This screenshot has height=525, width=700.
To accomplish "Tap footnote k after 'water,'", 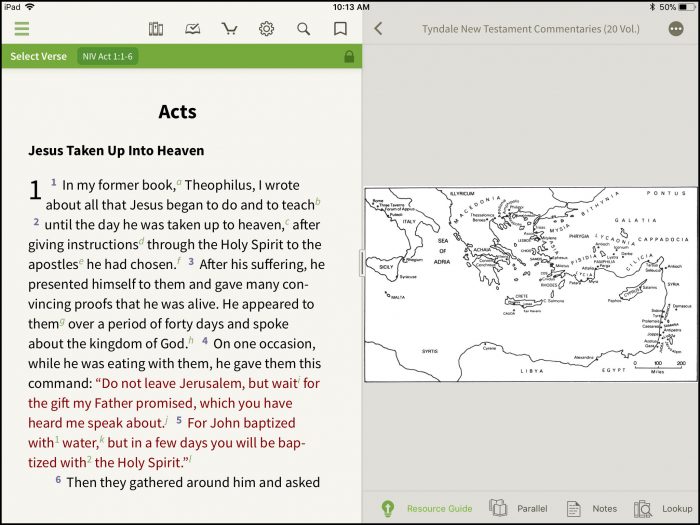I will click(102, 439).
